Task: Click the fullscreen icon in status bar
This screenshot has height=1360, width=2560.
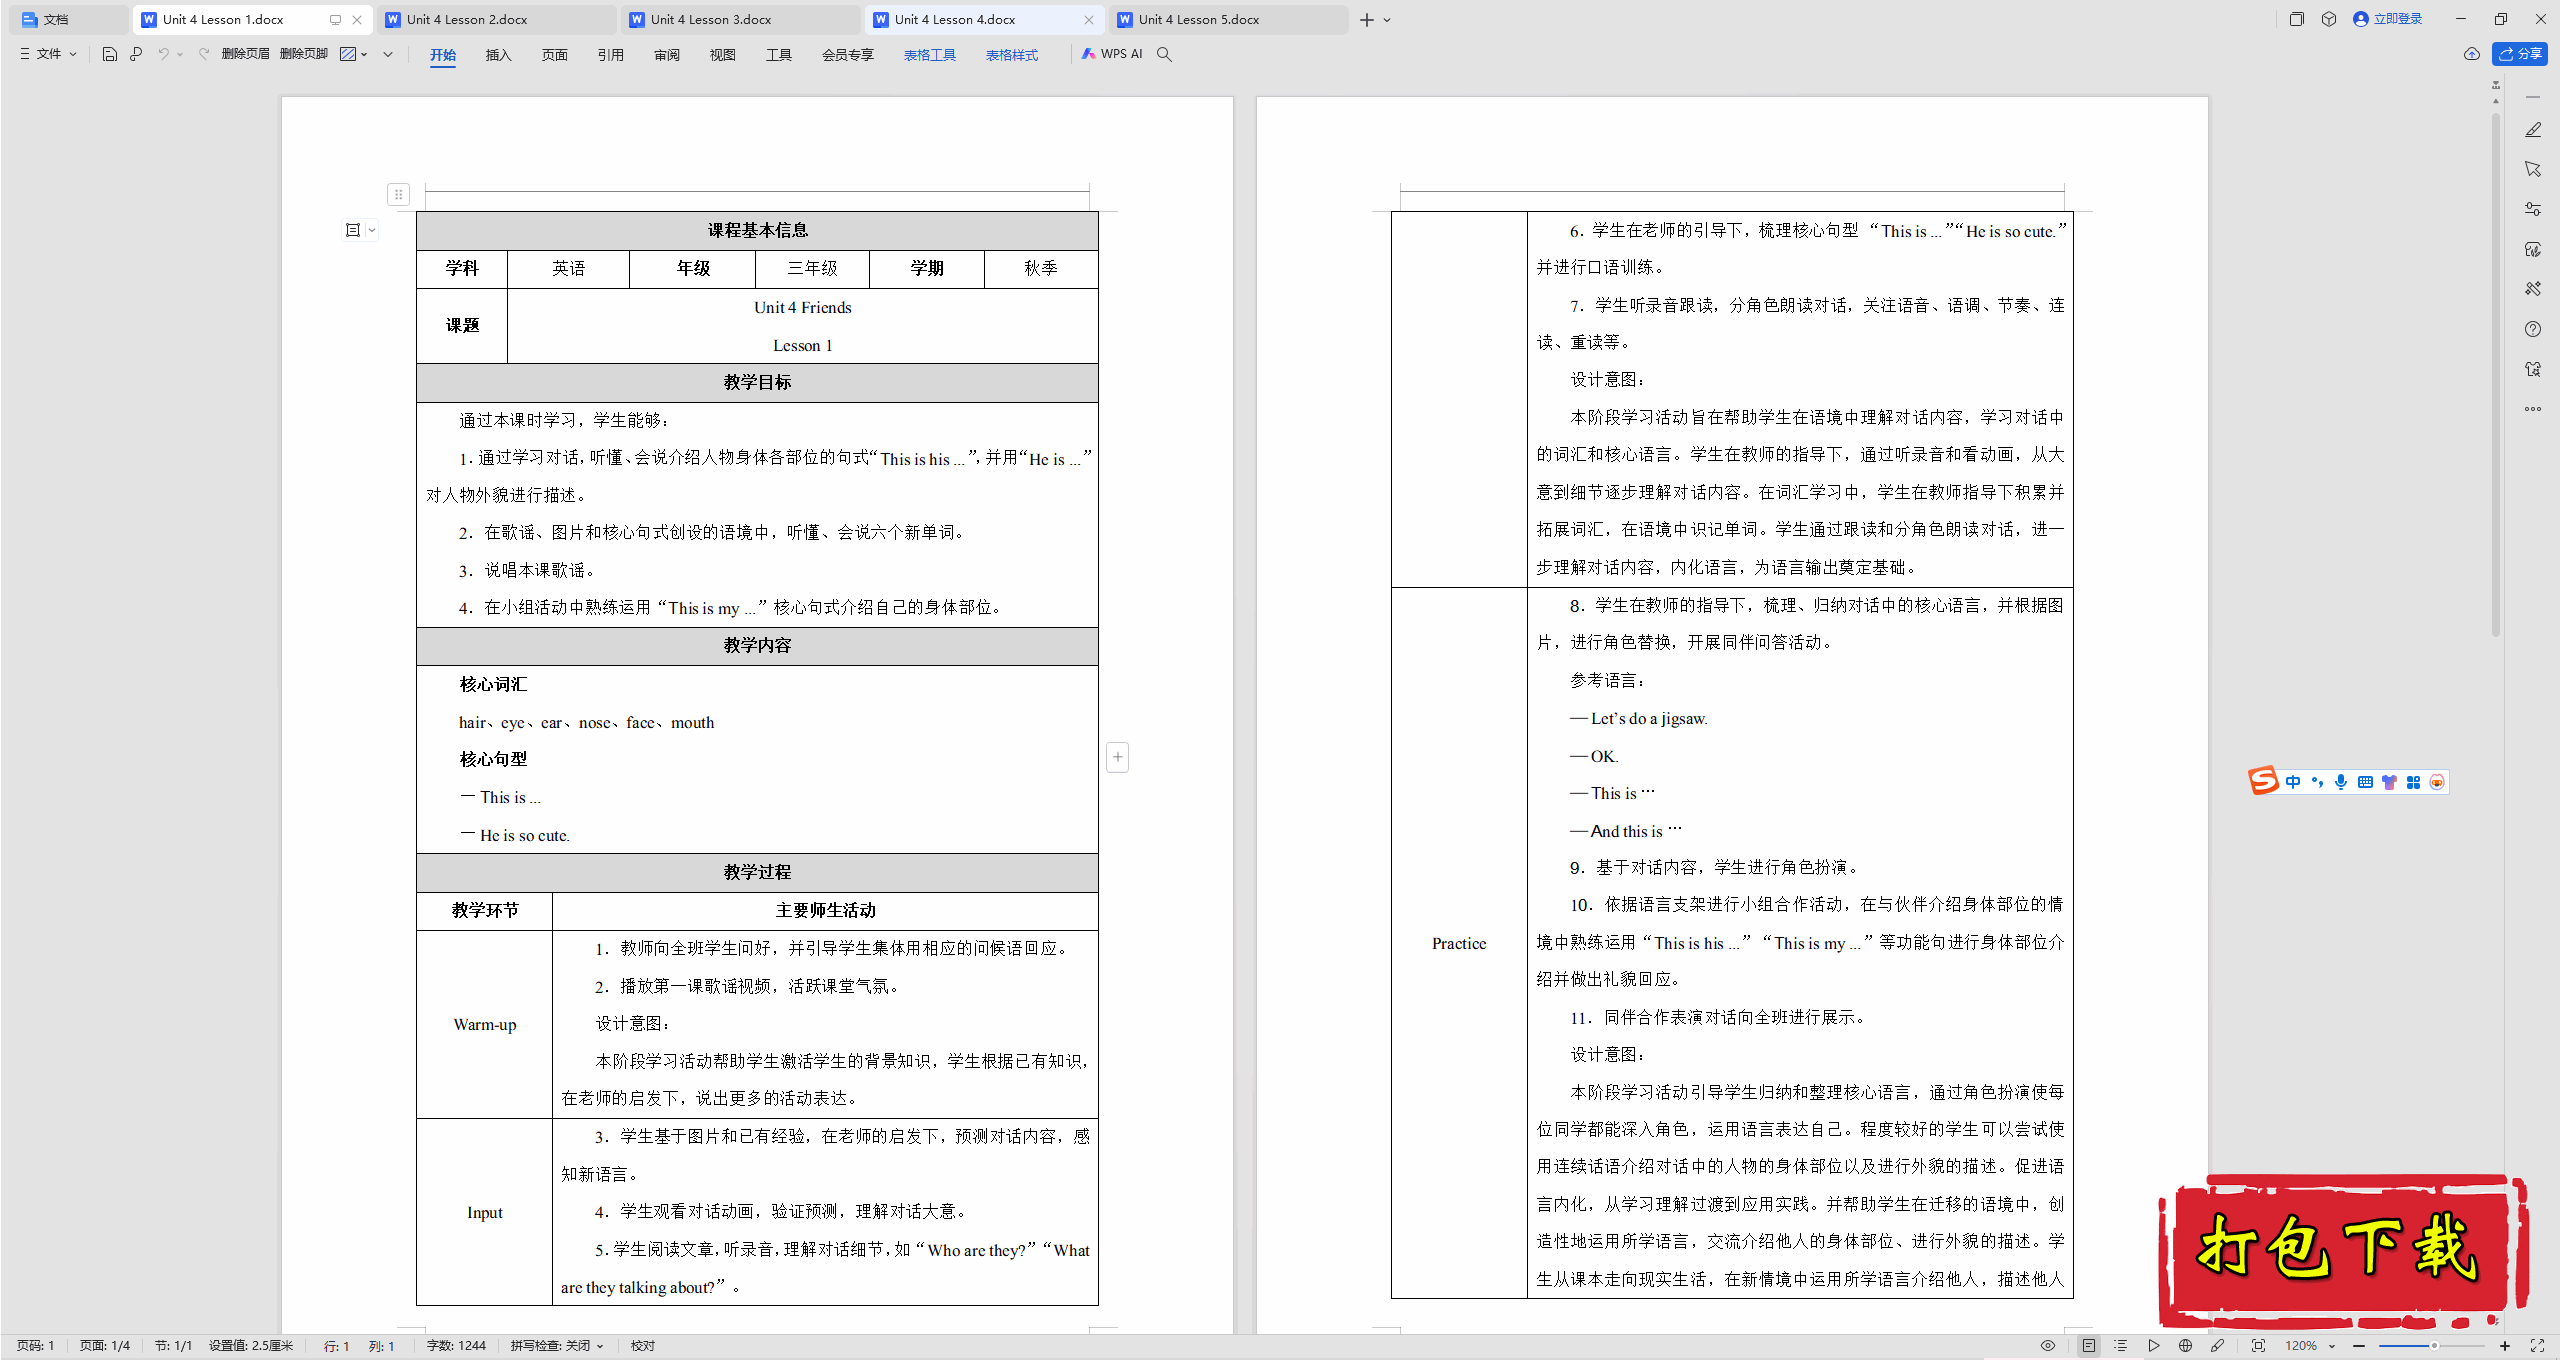Action: coord(2537,1346)
